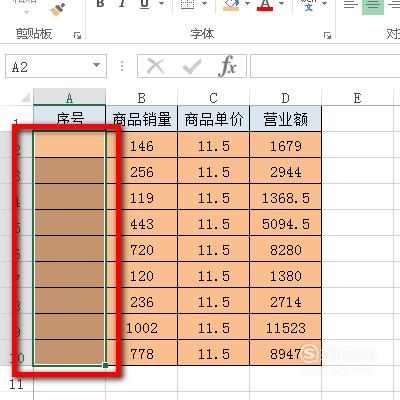Select the cell containing 2944
The image size is (400, 400).
click(x=286, y=171)
